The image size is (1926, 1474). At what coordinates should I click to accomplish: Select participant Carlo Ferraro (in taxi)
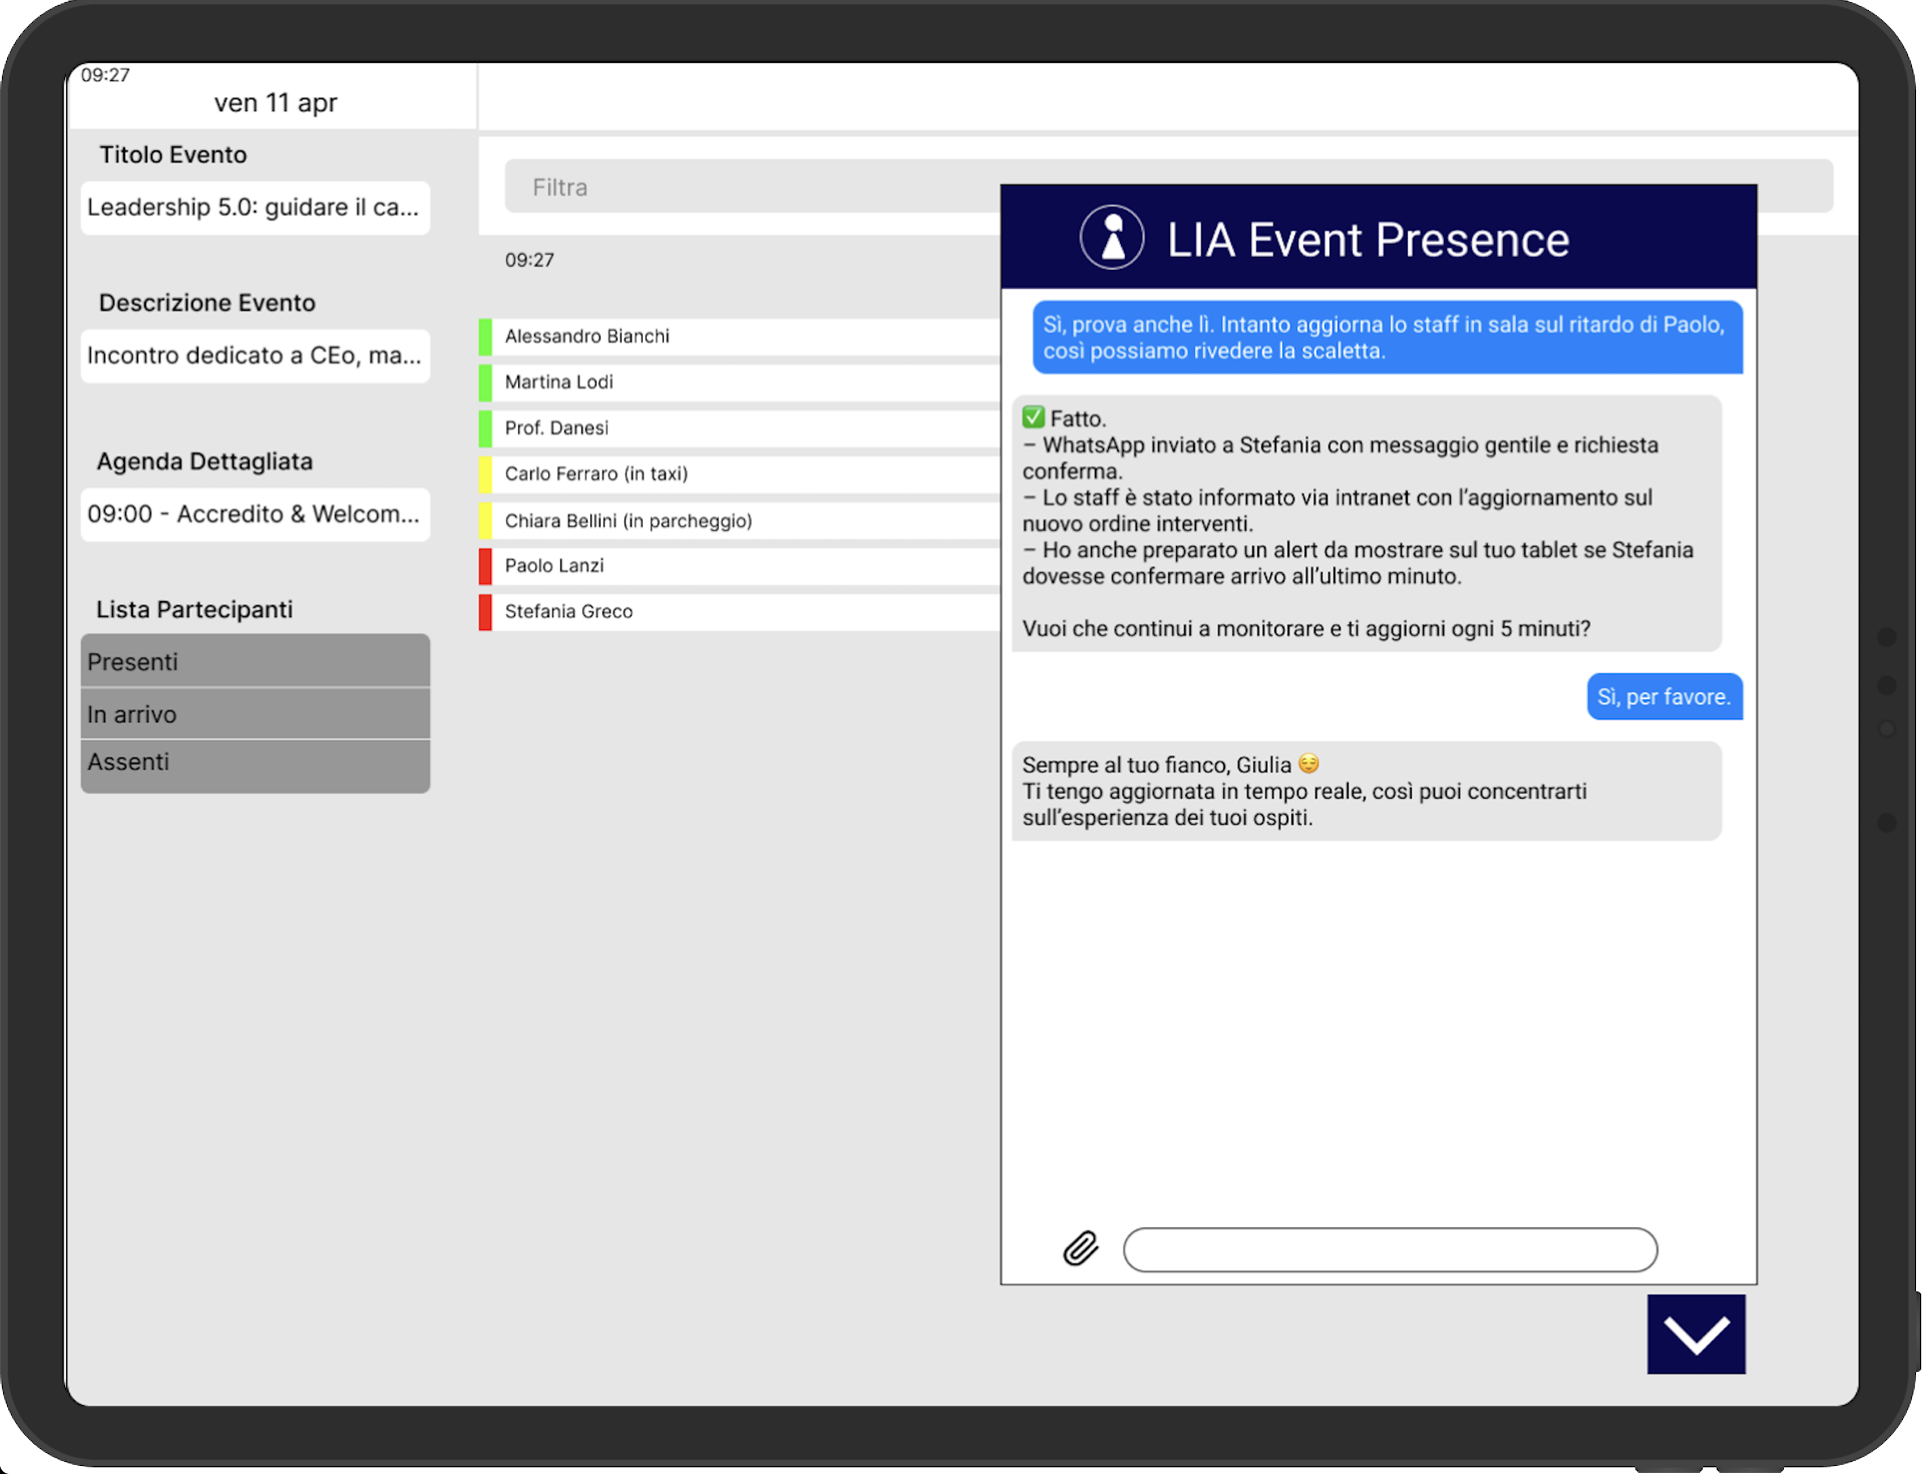tap(740, 474)
